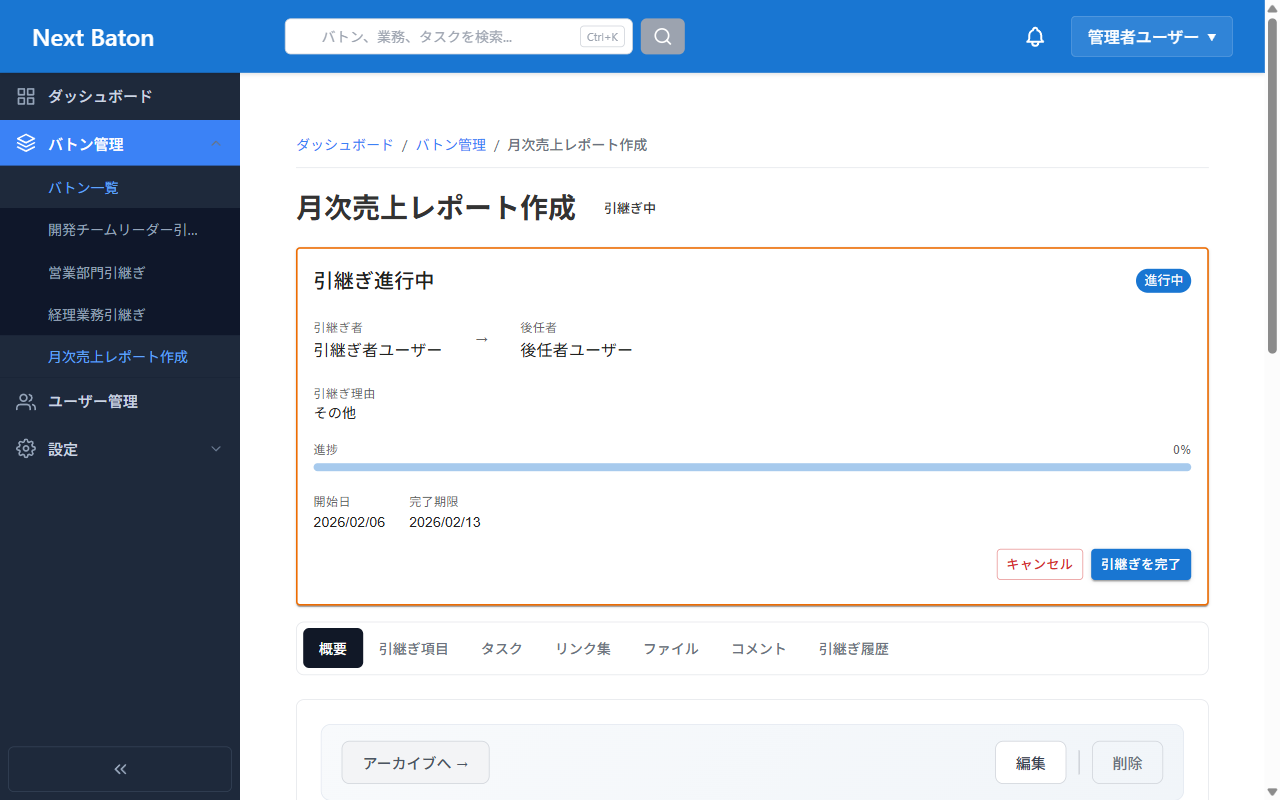
Task: Click the search input field
Action: coord(450,36)
